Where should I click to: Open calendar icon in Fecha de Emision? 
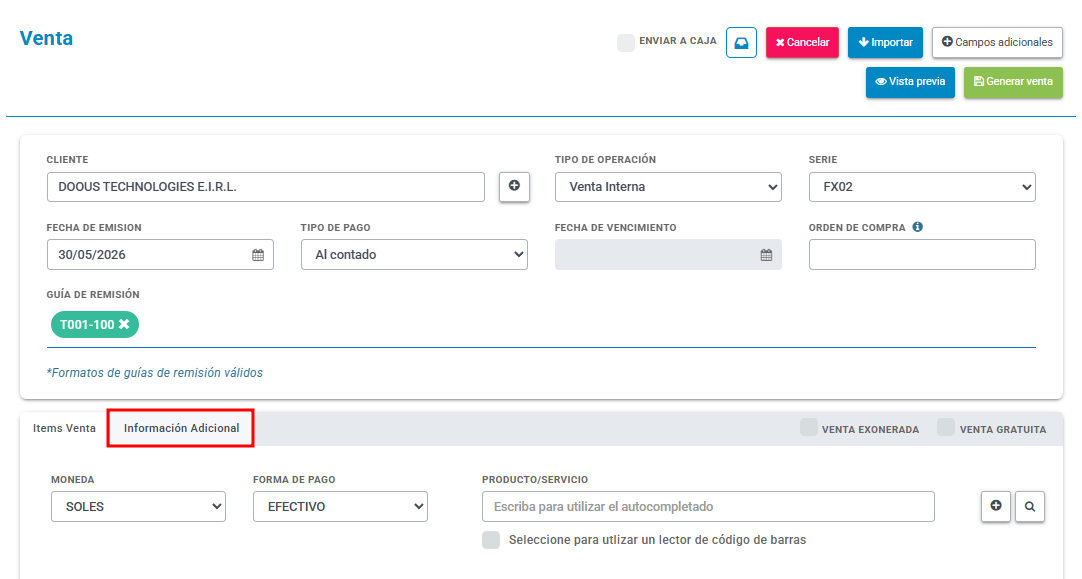click(258, 255)
